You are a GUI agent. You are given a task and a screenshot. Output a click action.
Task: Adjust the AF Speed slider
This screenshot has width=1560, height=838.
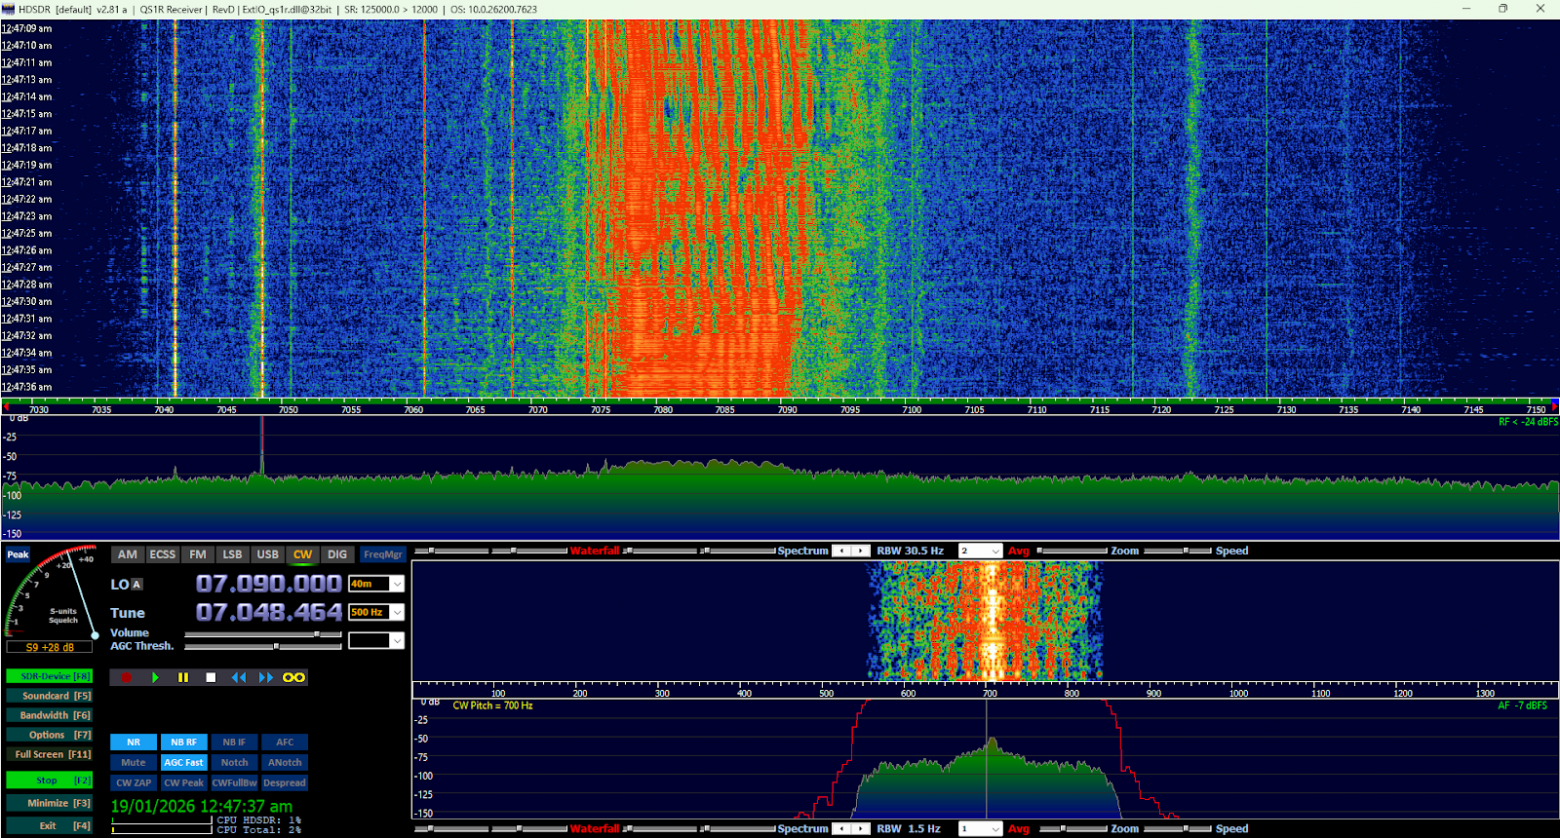pos(1179,829)
